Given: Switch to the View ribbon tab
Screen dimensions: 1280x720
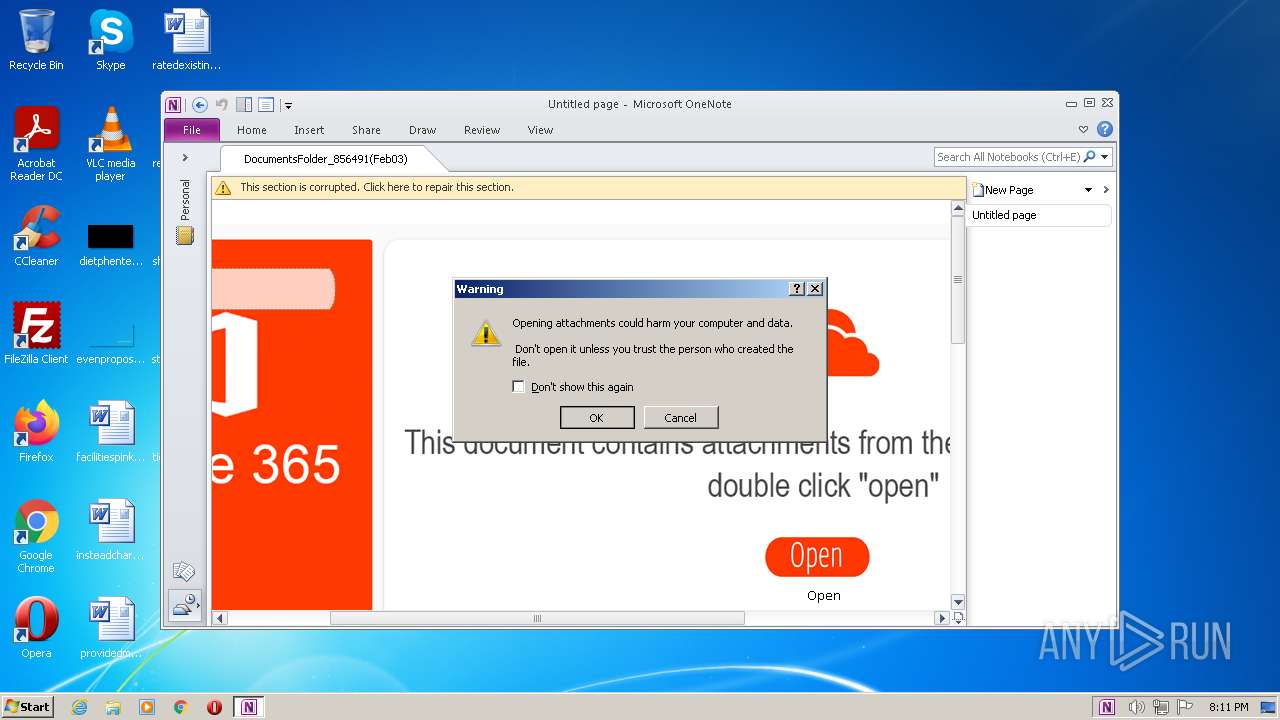Looking at the screenshot, I should click(x=541, y=130).
